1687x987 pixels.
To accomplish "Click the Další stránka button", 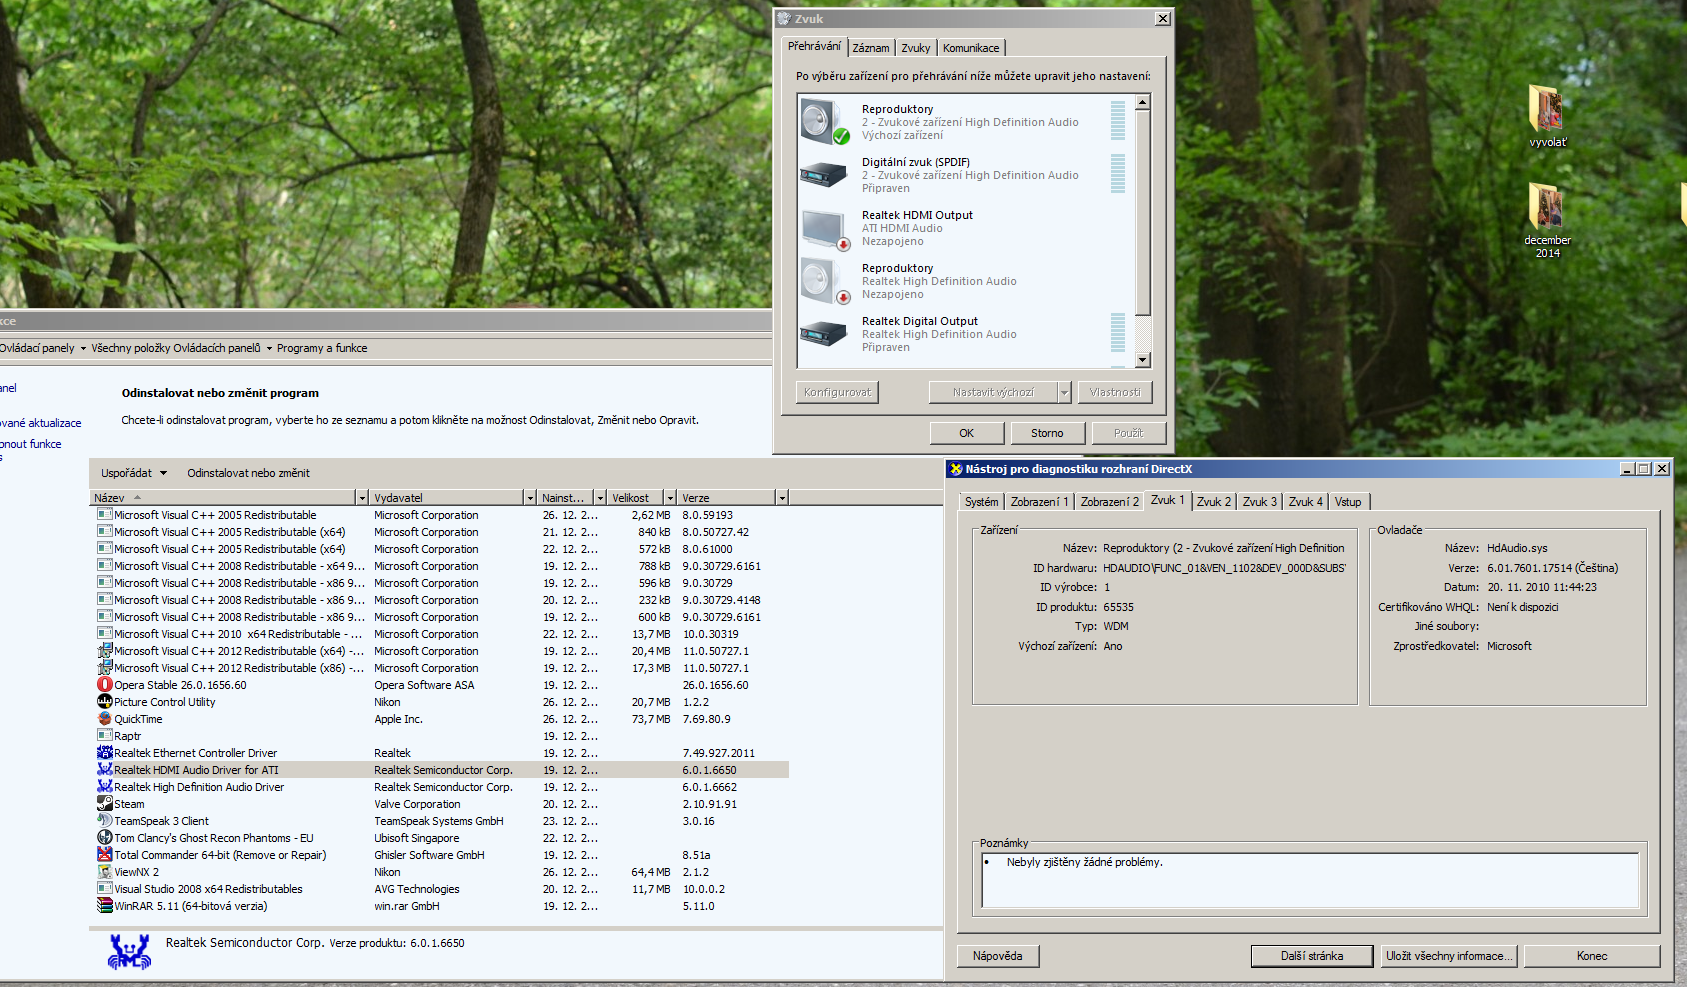I will (x=1312, y=956).
